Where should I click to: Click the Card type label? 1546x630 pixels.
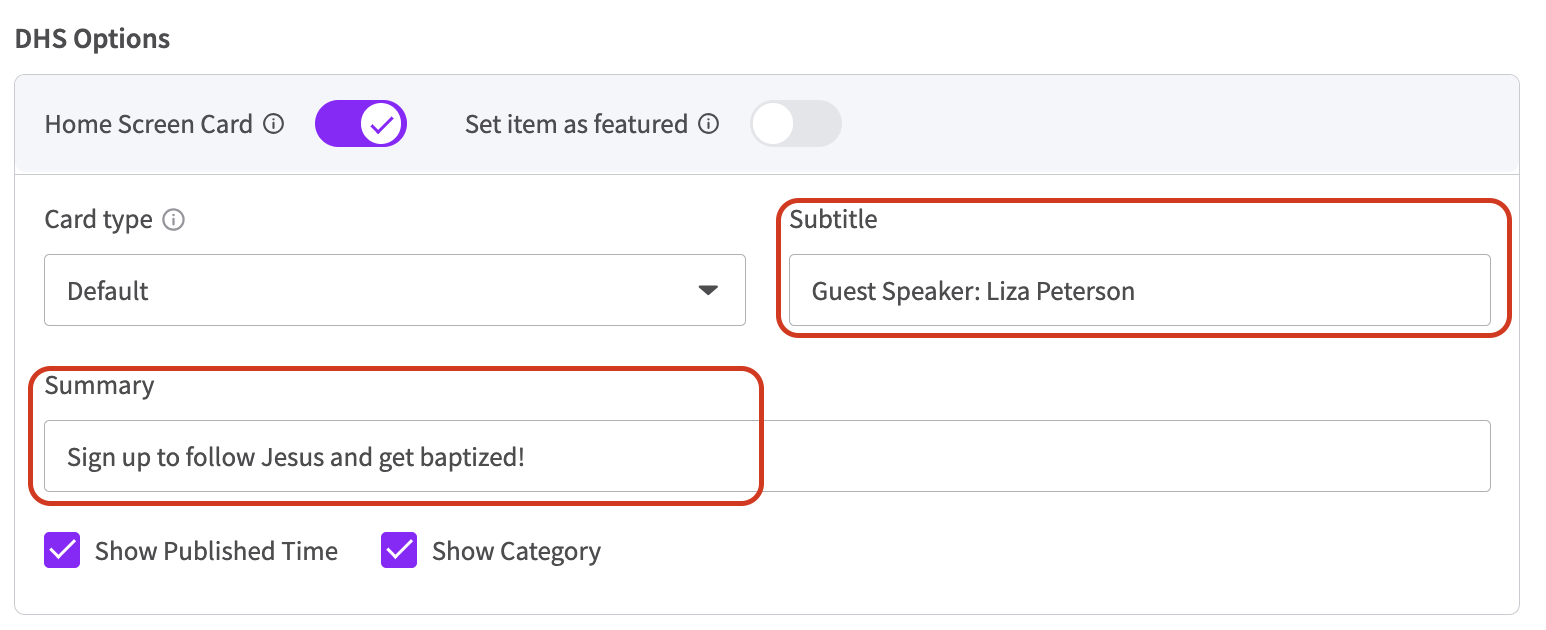(x=99, y=220)
